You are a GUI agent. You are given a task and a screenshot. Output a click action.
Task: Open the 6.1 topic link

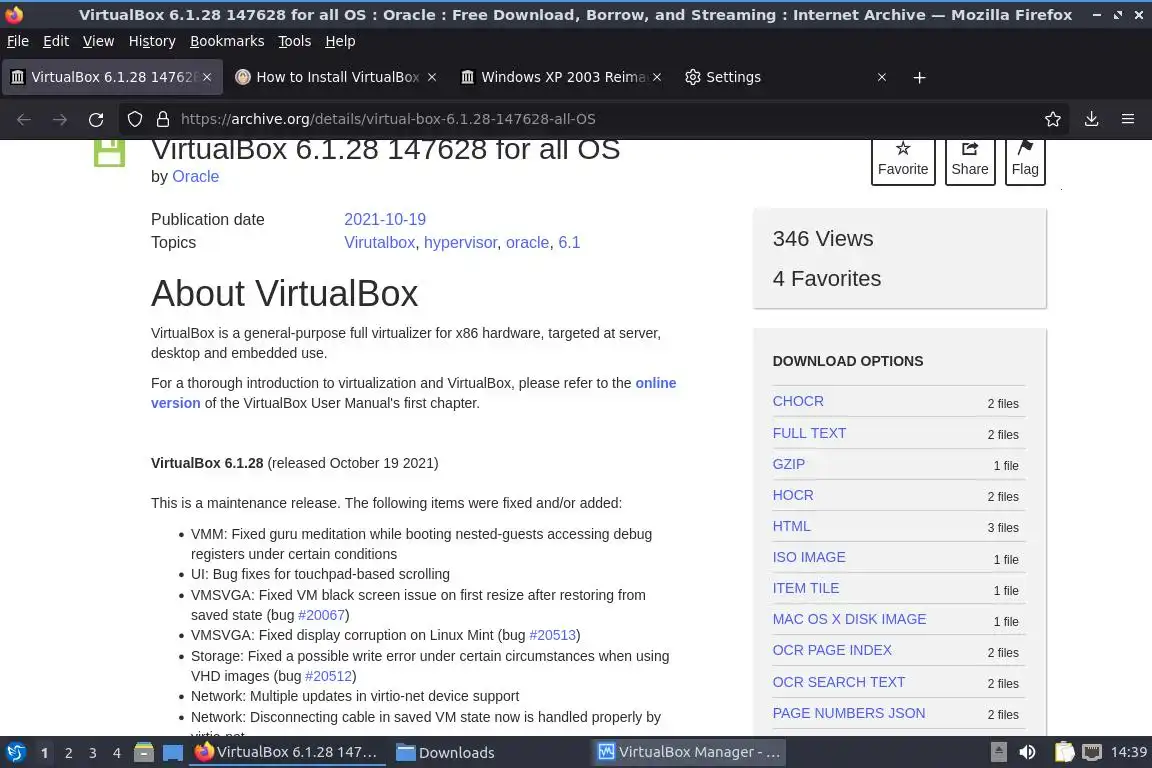click(x=569, y=243)
